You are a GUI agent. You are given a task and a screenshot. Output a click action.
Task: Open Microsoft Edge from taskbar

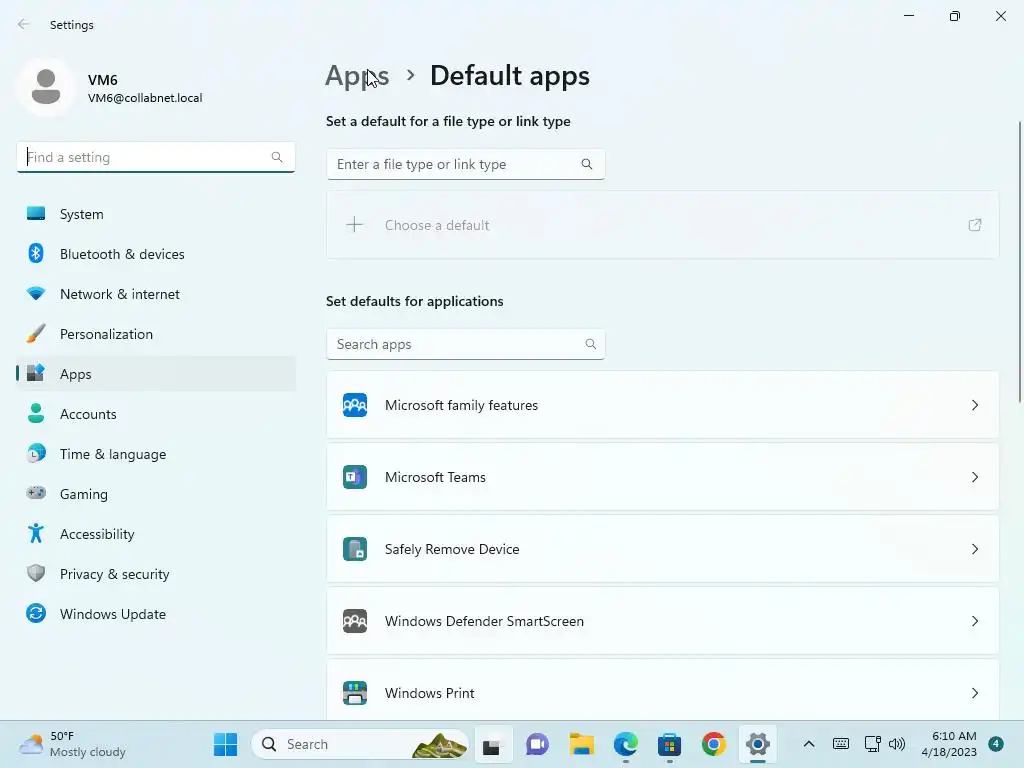point(625,744)
